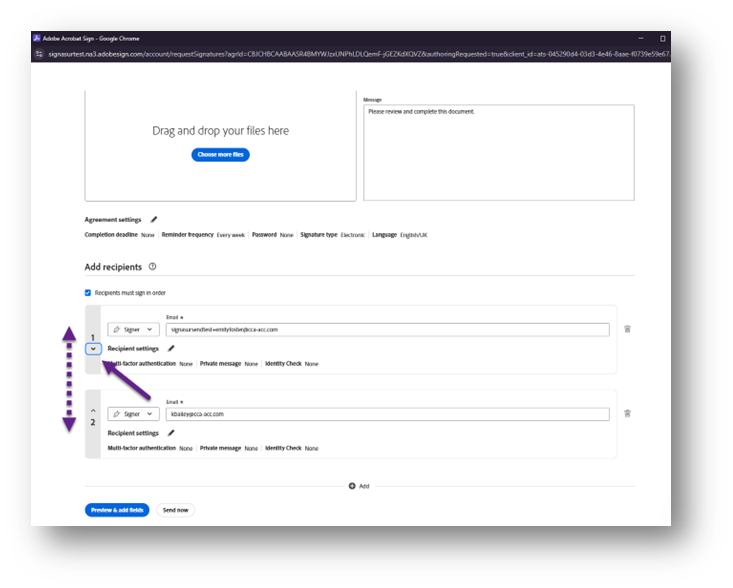Viewport: 733px width, 588px height.
Task: Edit second recipient's settings pencil icon
Action: point(171,433)
